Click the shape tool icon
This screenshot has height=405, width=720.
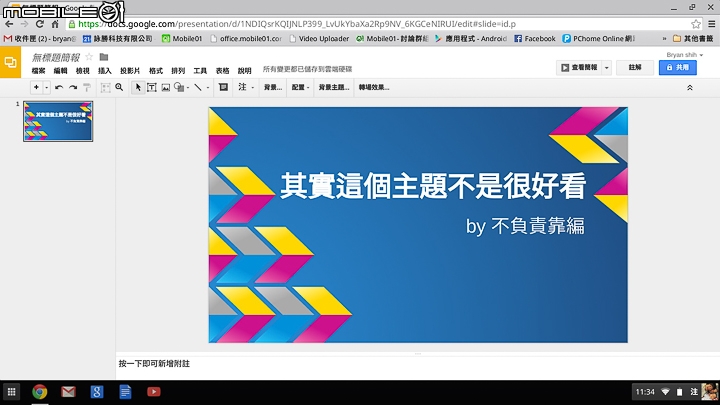coord(179,87)
